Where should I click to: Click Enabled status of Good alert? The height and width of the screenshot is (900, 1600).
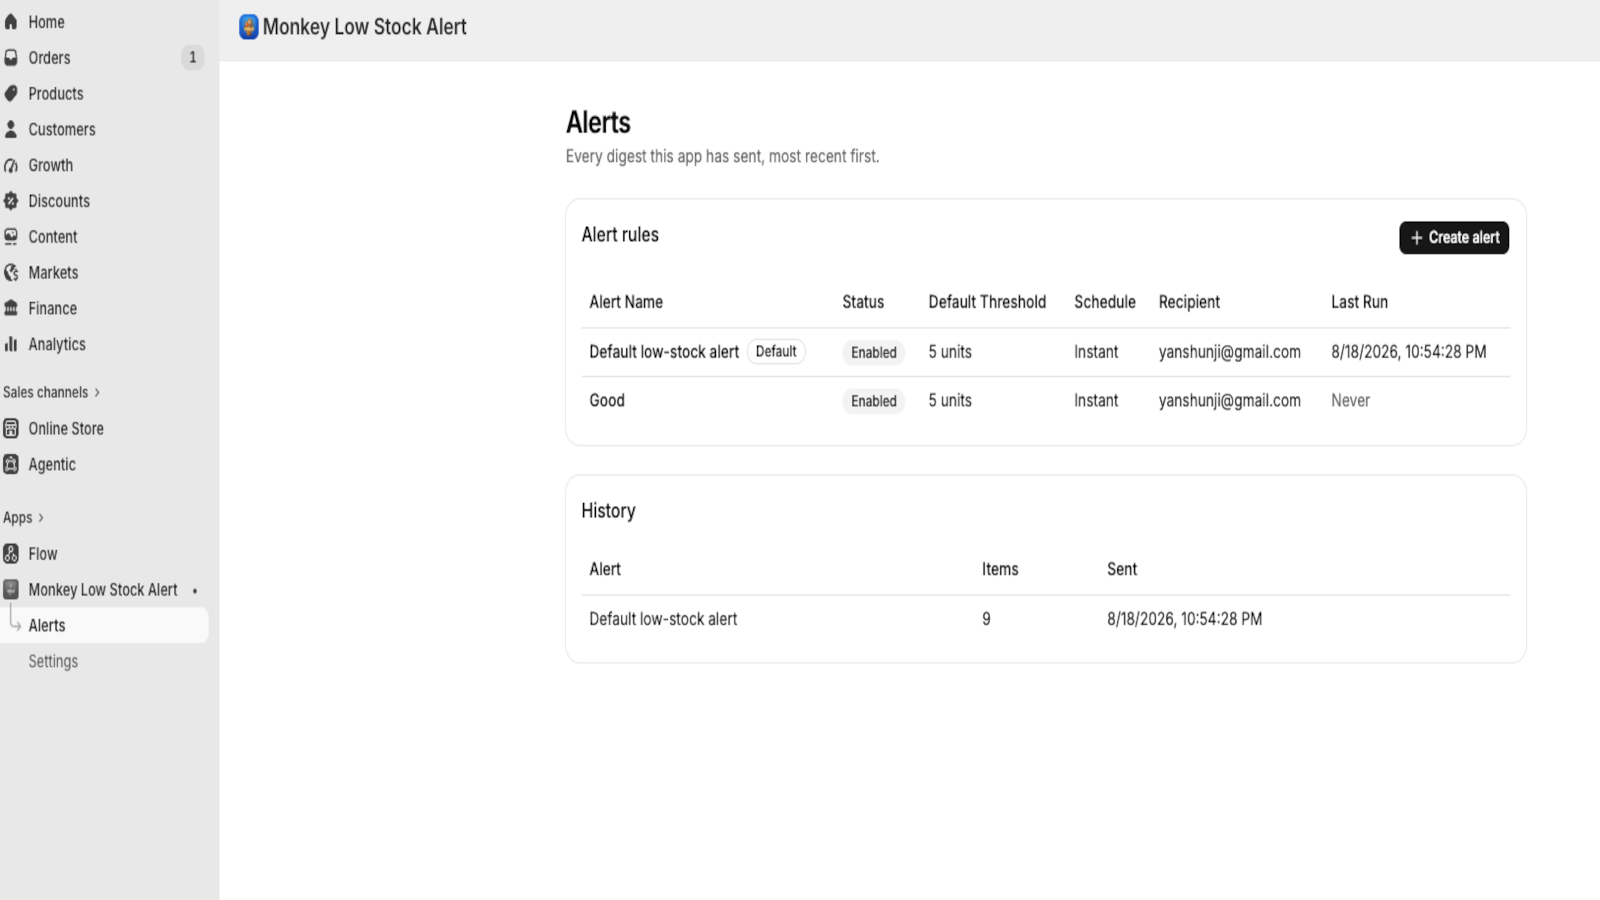874,401
